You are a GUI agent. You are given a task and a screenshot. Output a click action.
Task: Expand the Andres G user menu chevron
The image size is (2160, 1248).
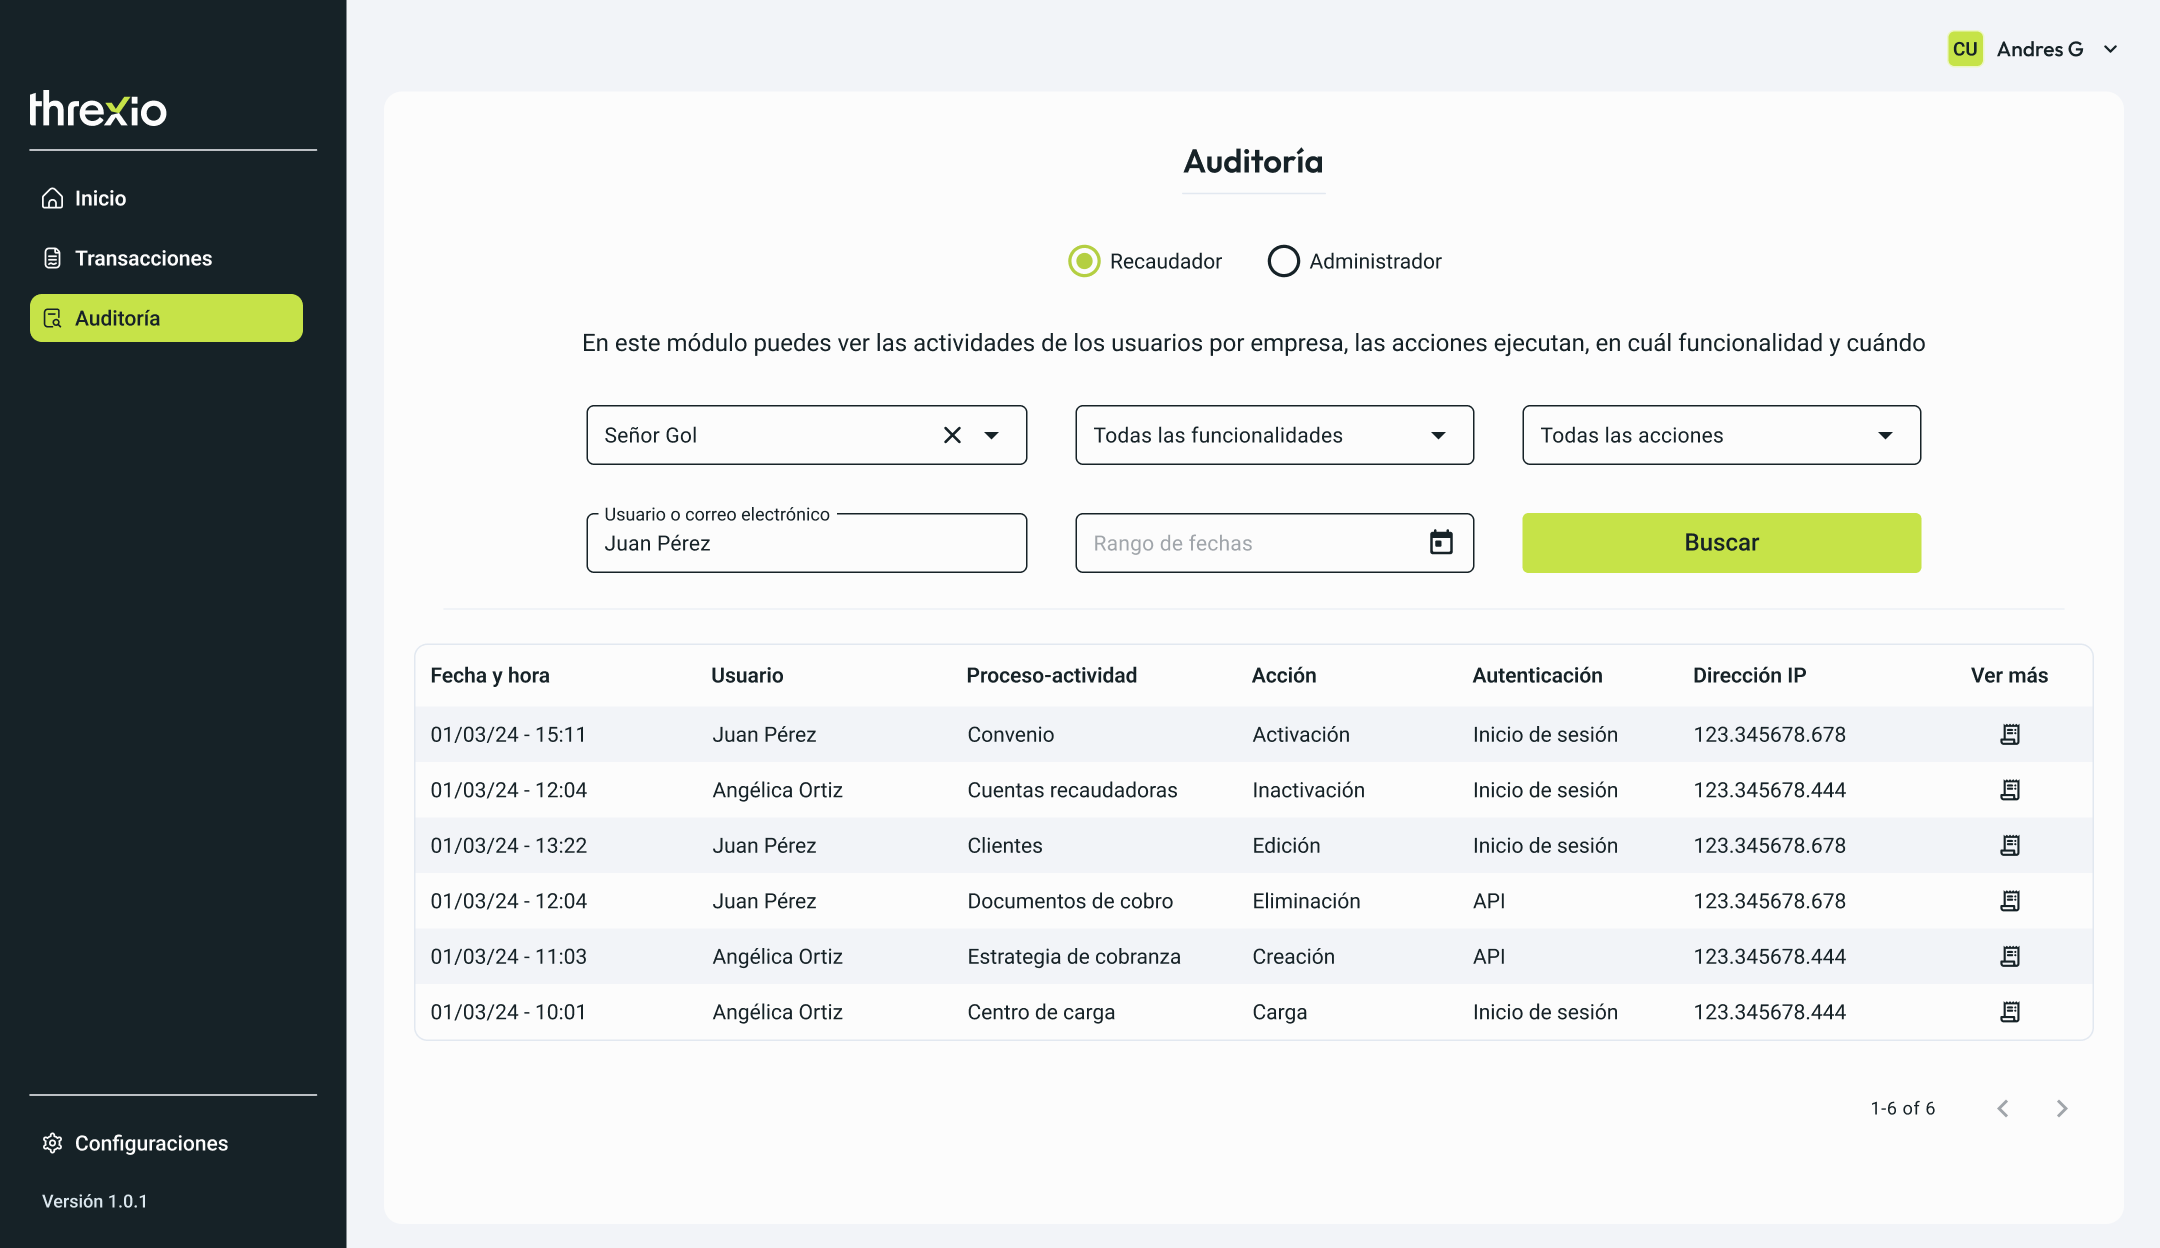(x=2111, y=49)
